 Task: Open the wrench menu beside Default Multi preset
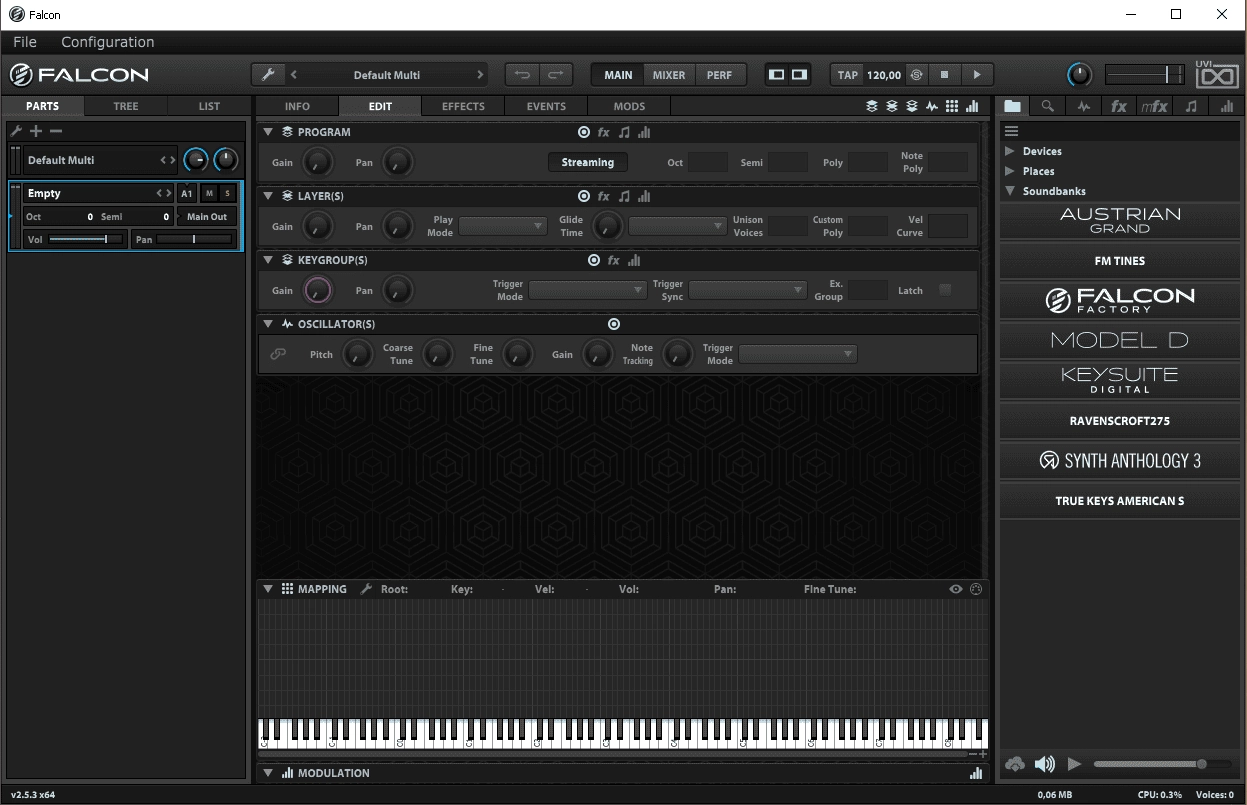click(268, 75)
